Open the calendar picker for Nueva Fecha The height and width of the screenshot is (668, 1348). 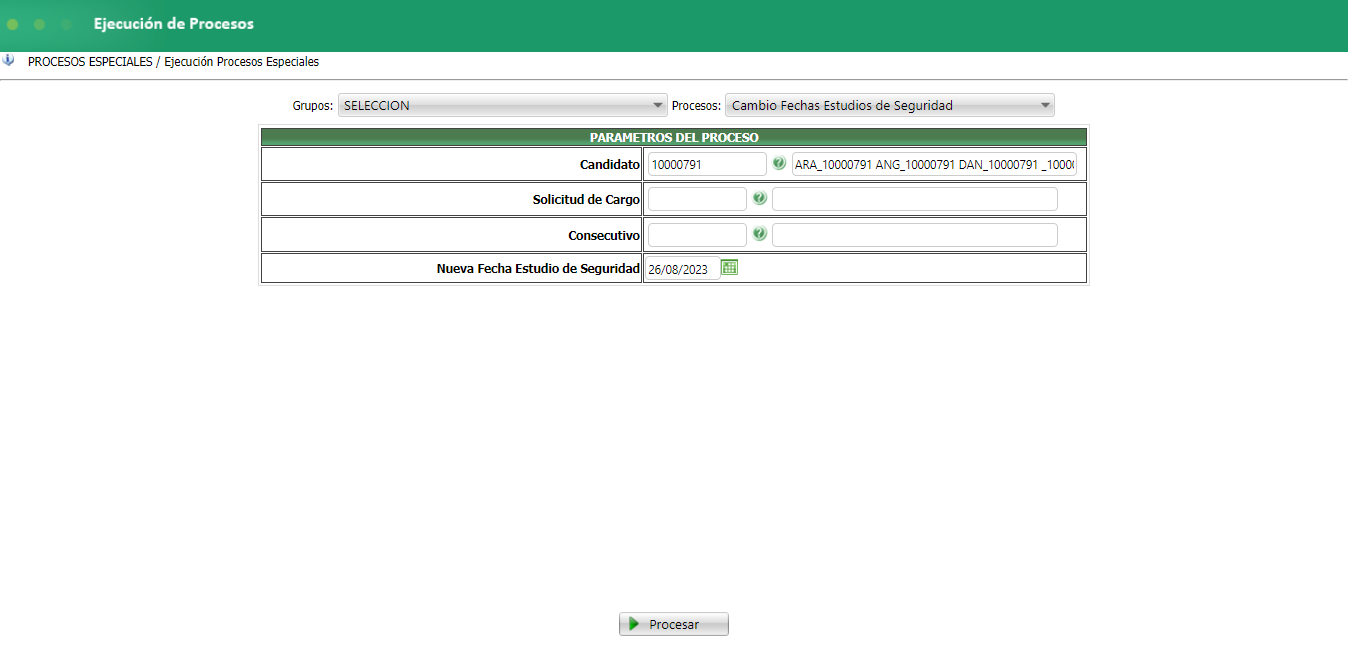tap(729, 267)
